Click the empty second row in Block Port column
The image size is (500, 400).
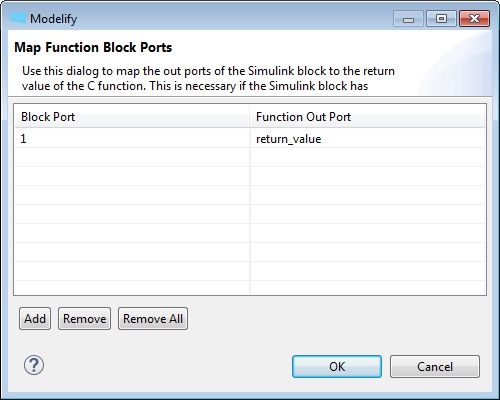coord(132,157)
